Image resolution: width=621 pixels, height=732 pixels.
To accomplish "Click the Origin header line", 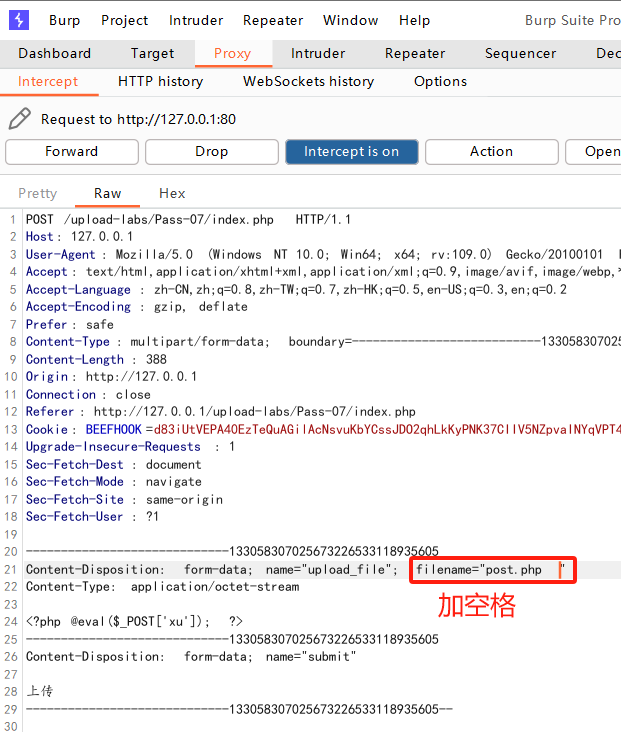I will tap(111, 377).
